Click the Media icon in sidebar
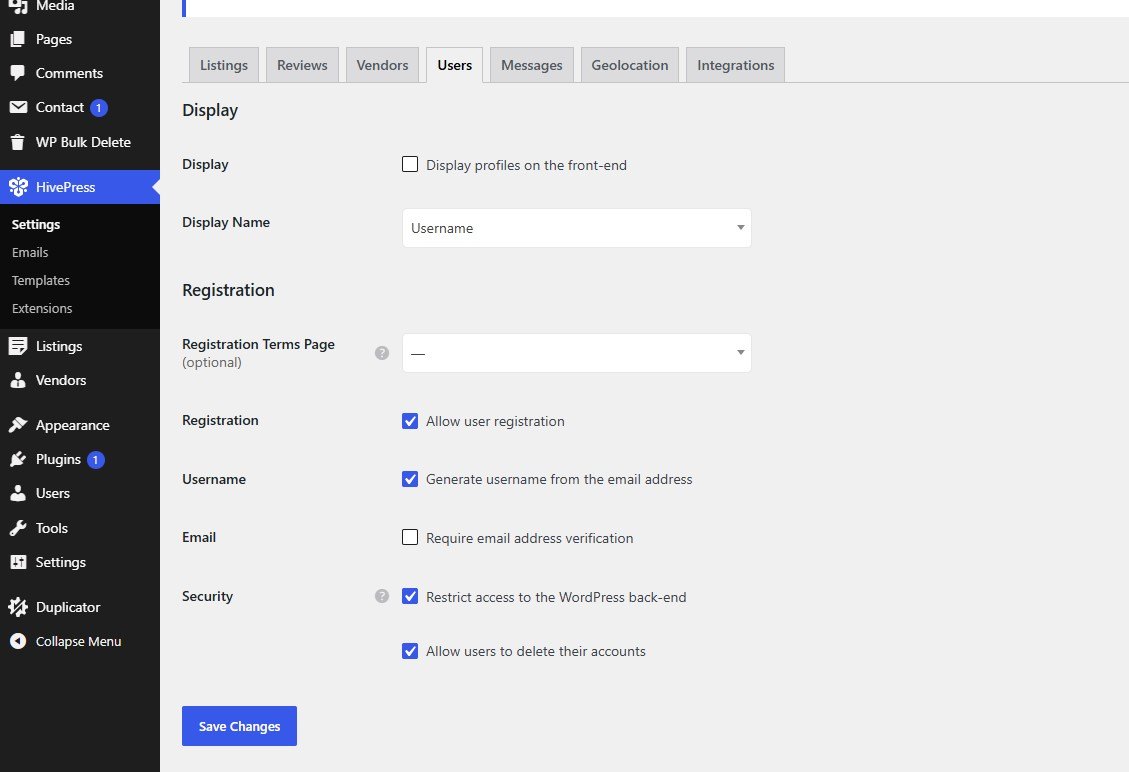 (x=18, y=6)
